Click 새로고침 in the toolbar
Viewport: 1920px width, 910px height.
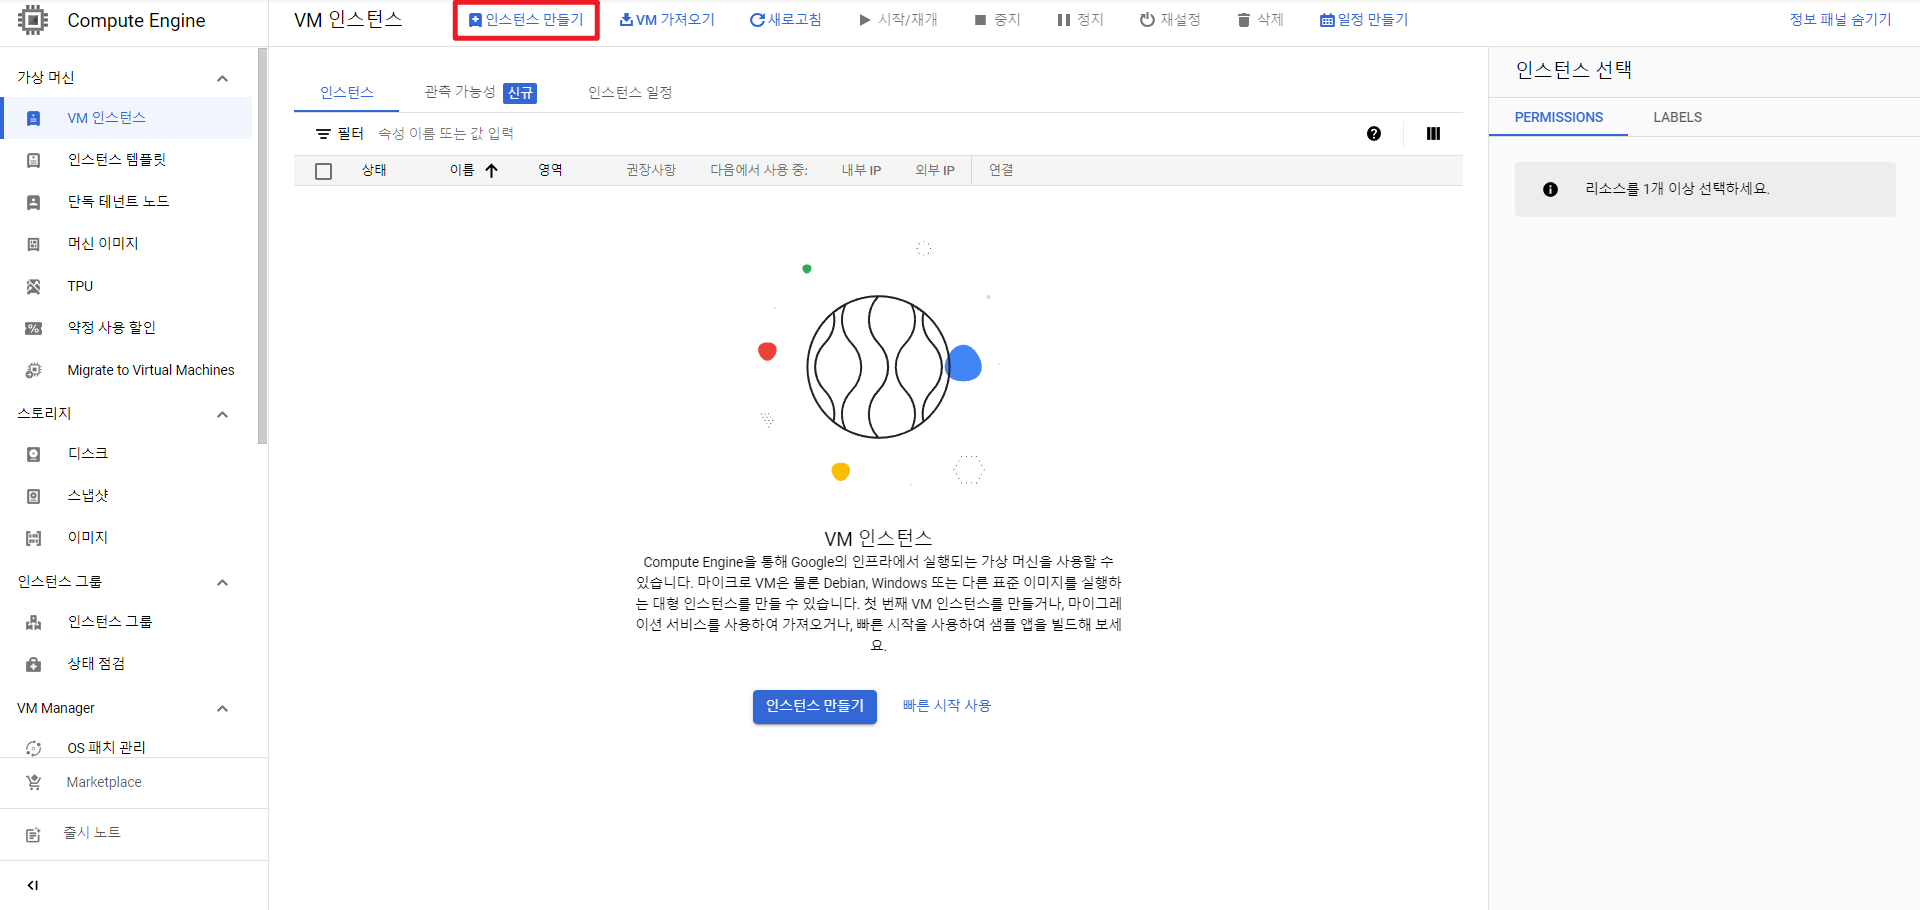tap(786, 20)
